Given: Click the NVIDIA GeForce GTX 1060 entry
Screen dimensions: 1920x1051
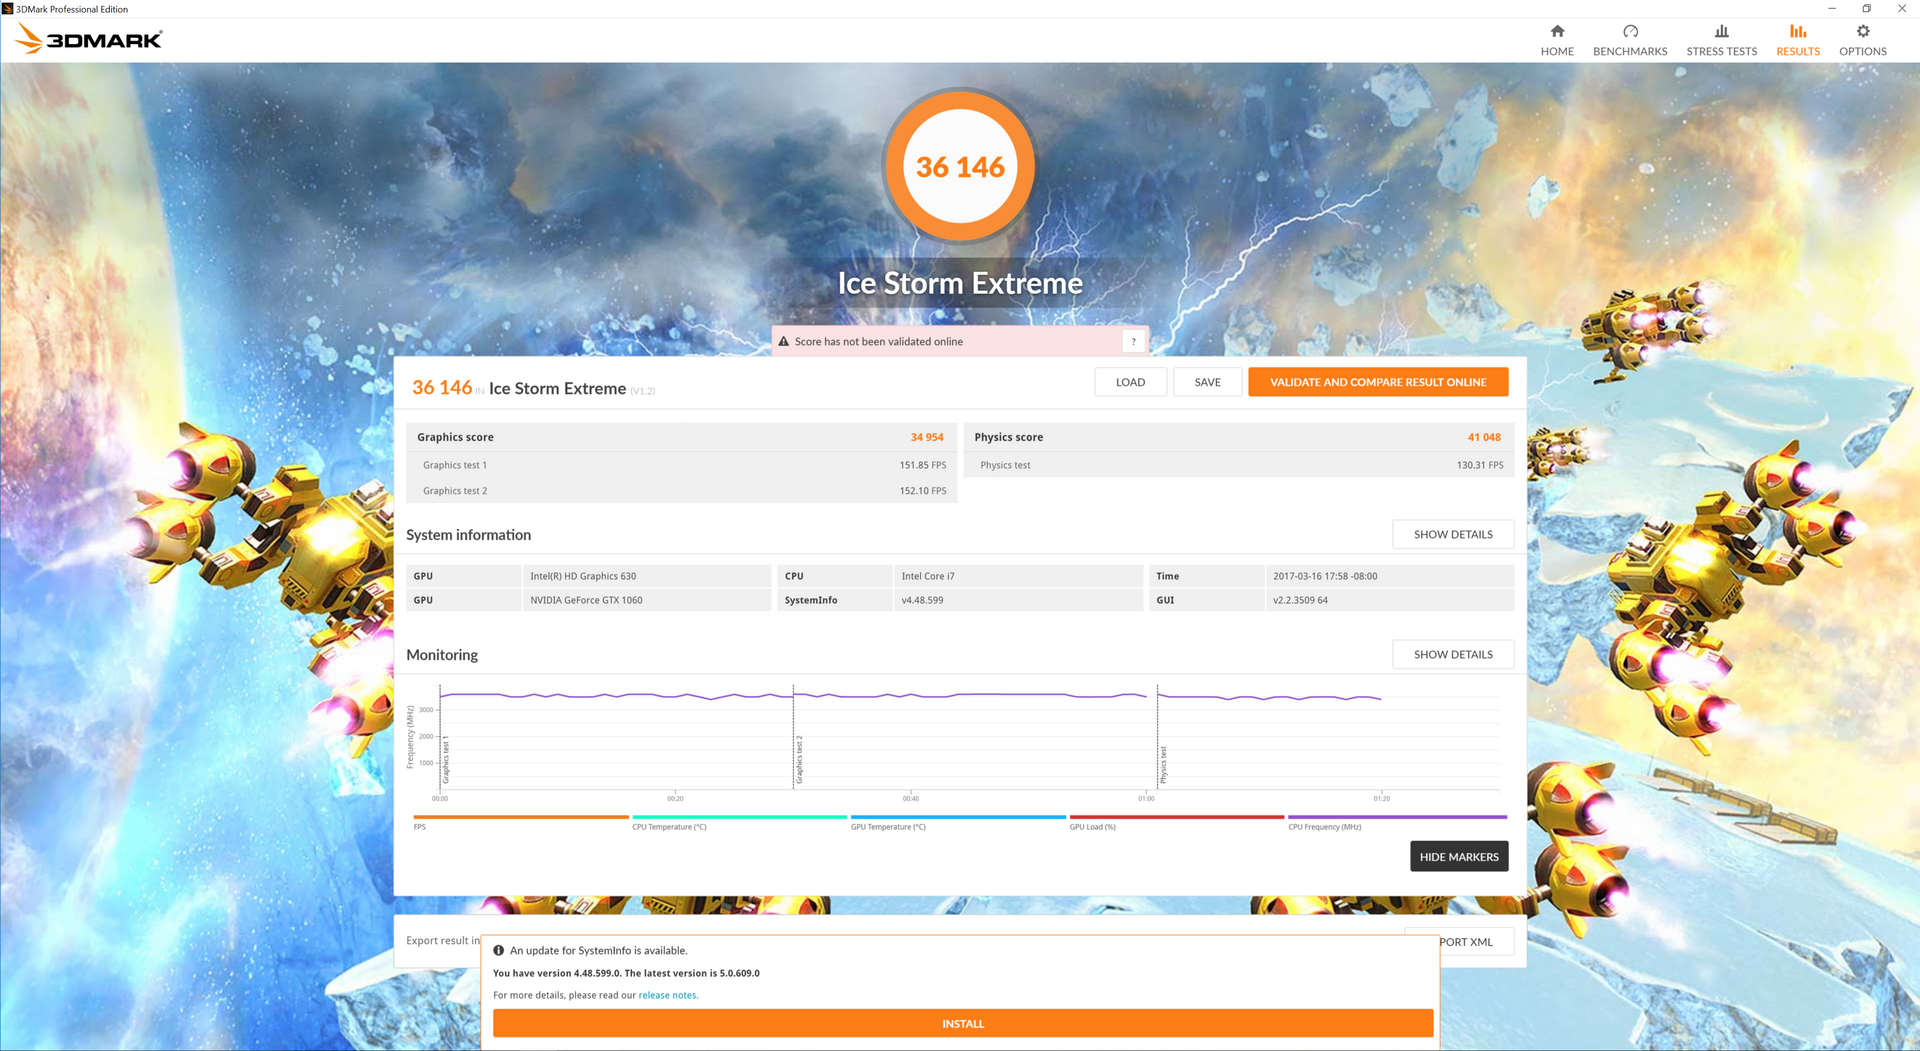Looking at the screenshot, I should pos(586,600).
